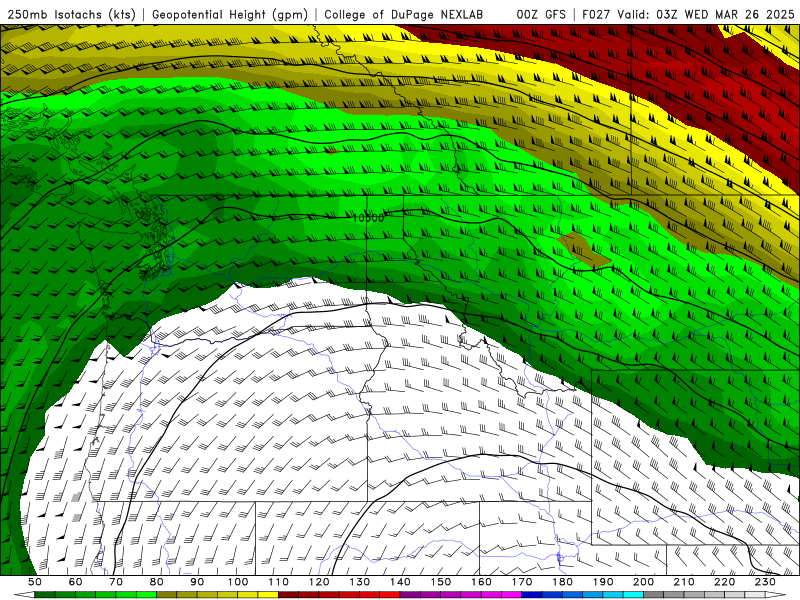This screenshot has height=600, width=800.
Task: Click the '200' legend label
Action: click(643, 582)
